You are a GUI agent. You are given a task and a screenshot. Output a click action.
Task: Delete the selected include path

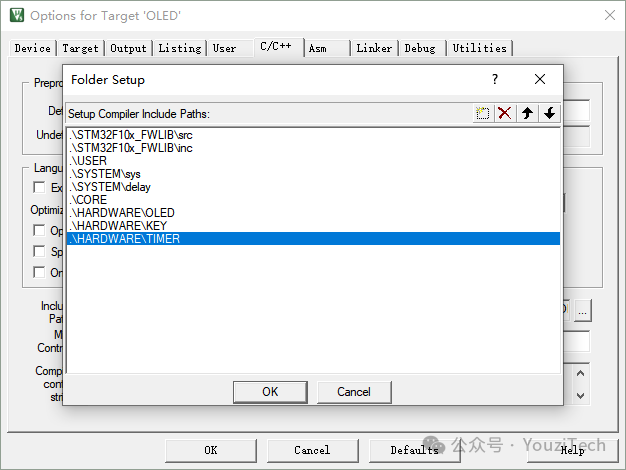[505, 113]
